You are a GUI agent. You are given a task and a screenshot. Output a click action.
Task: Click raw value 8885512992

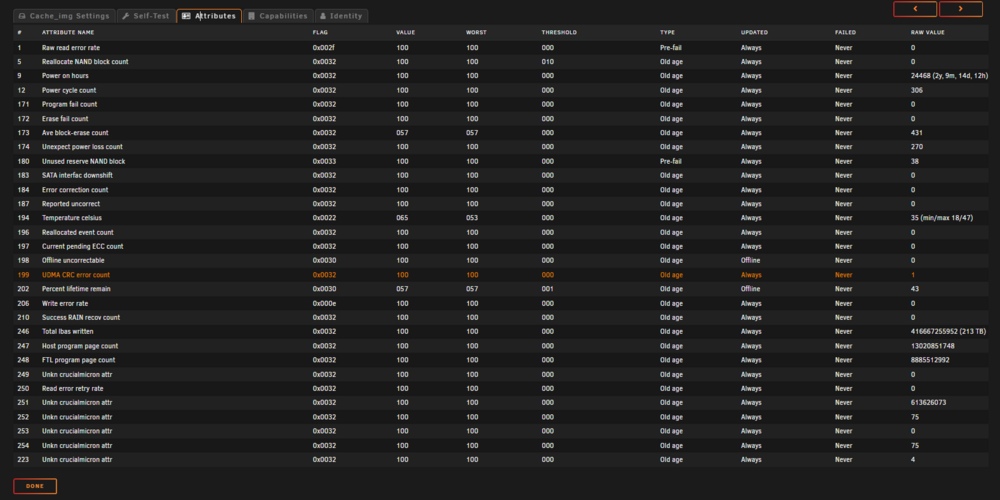[930, 360]
